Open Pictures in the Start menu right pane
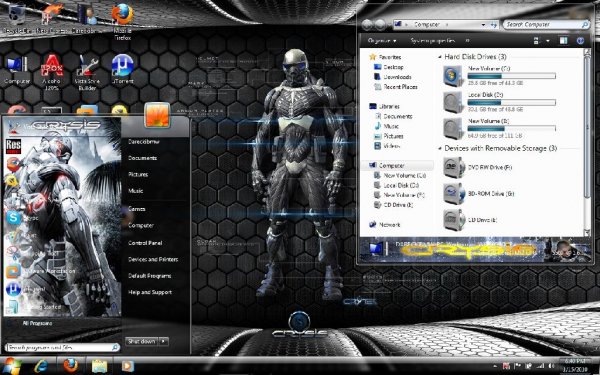Viewport: 600px width, 375px height. coord(138,174)
